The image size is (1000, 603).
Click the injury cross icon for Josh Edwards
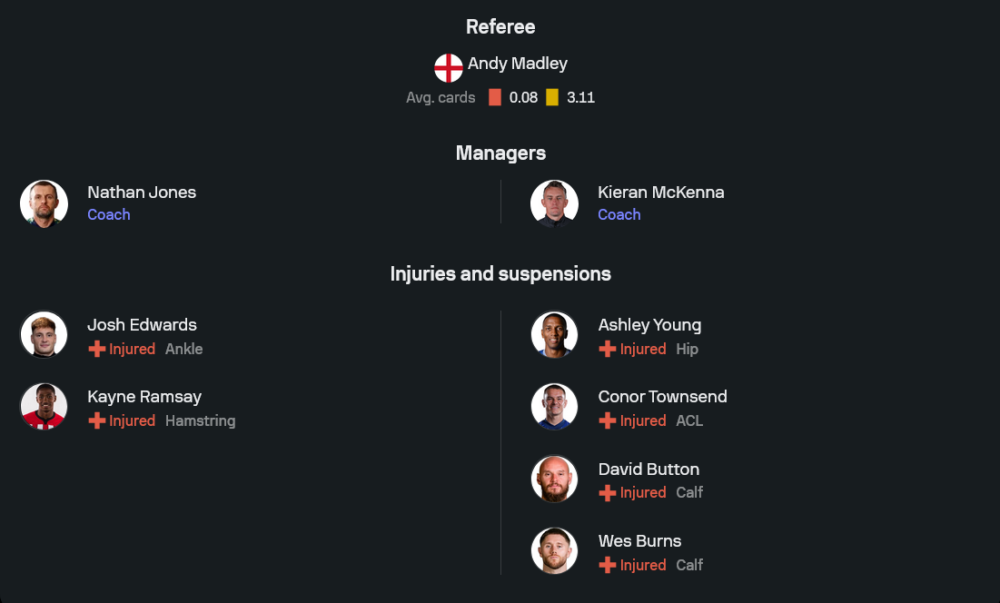tap(97, 349)
